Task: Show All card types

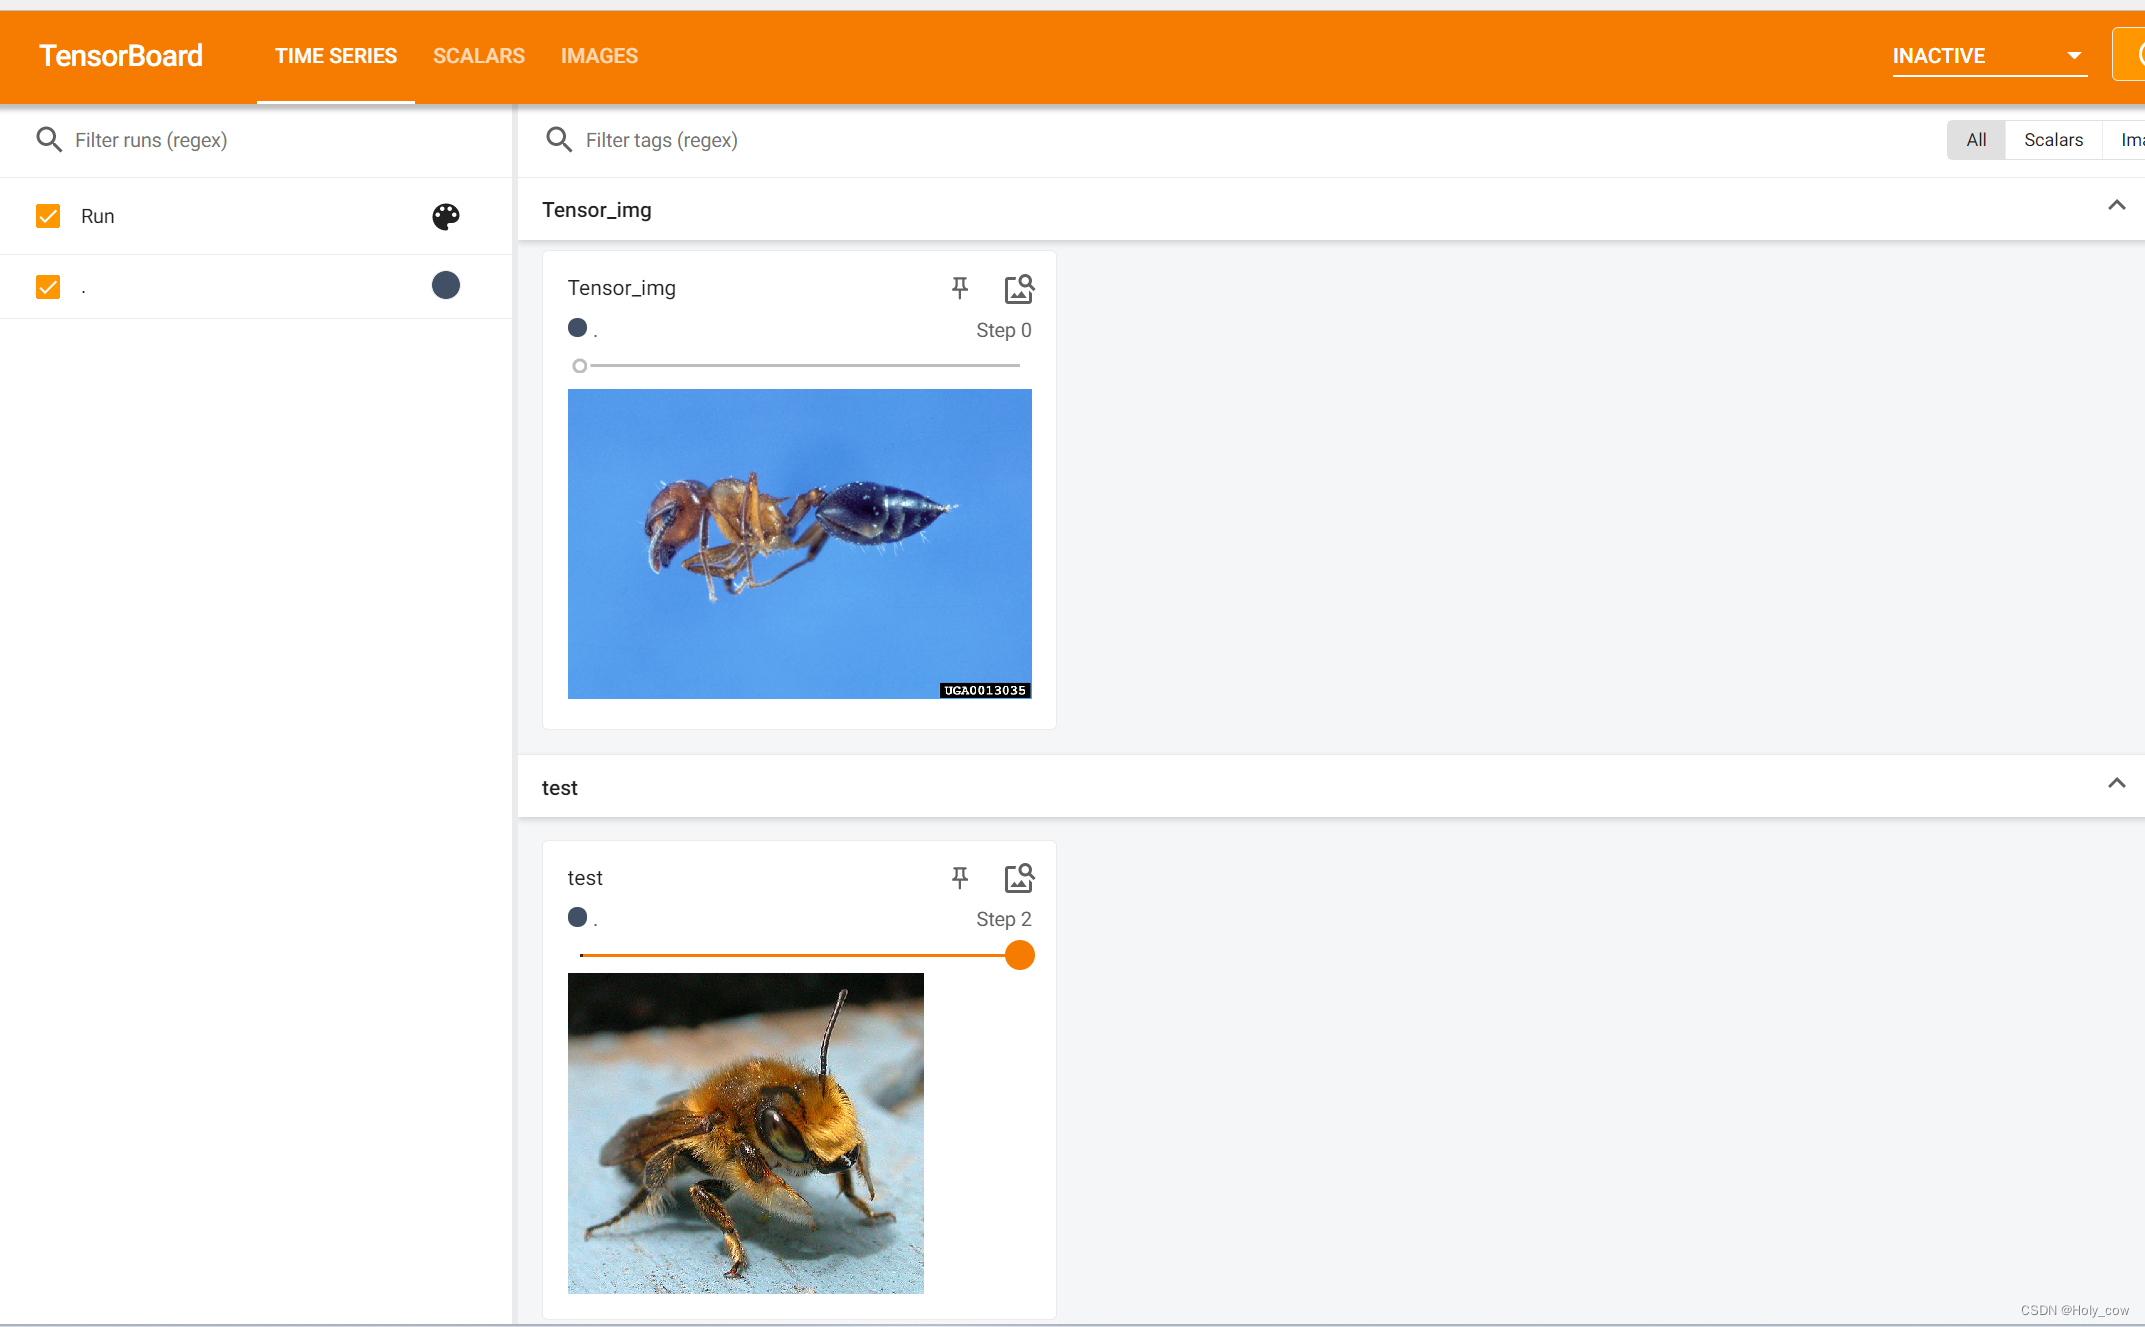Action: [x=1975, y=140]
